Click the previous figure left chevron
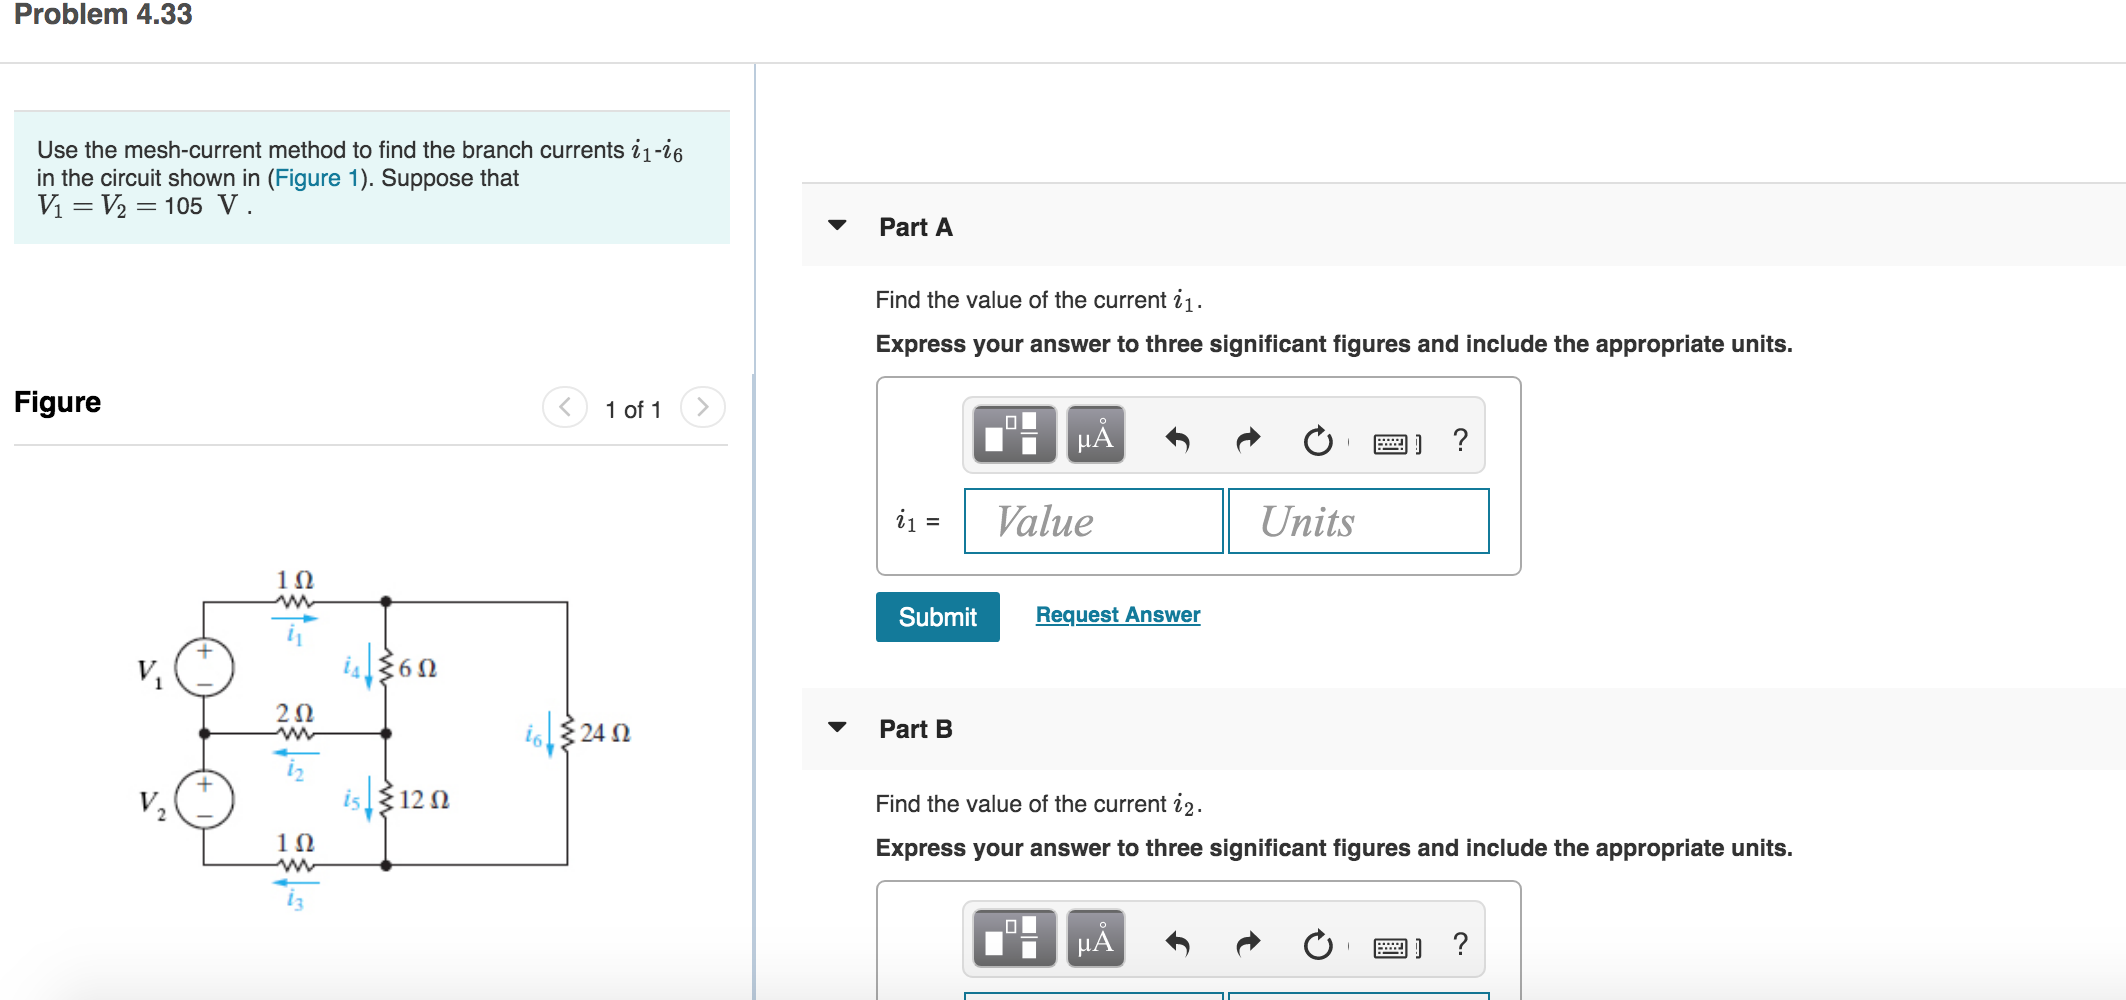This screenshot has height=1000, width=2126. click(564, 408)
